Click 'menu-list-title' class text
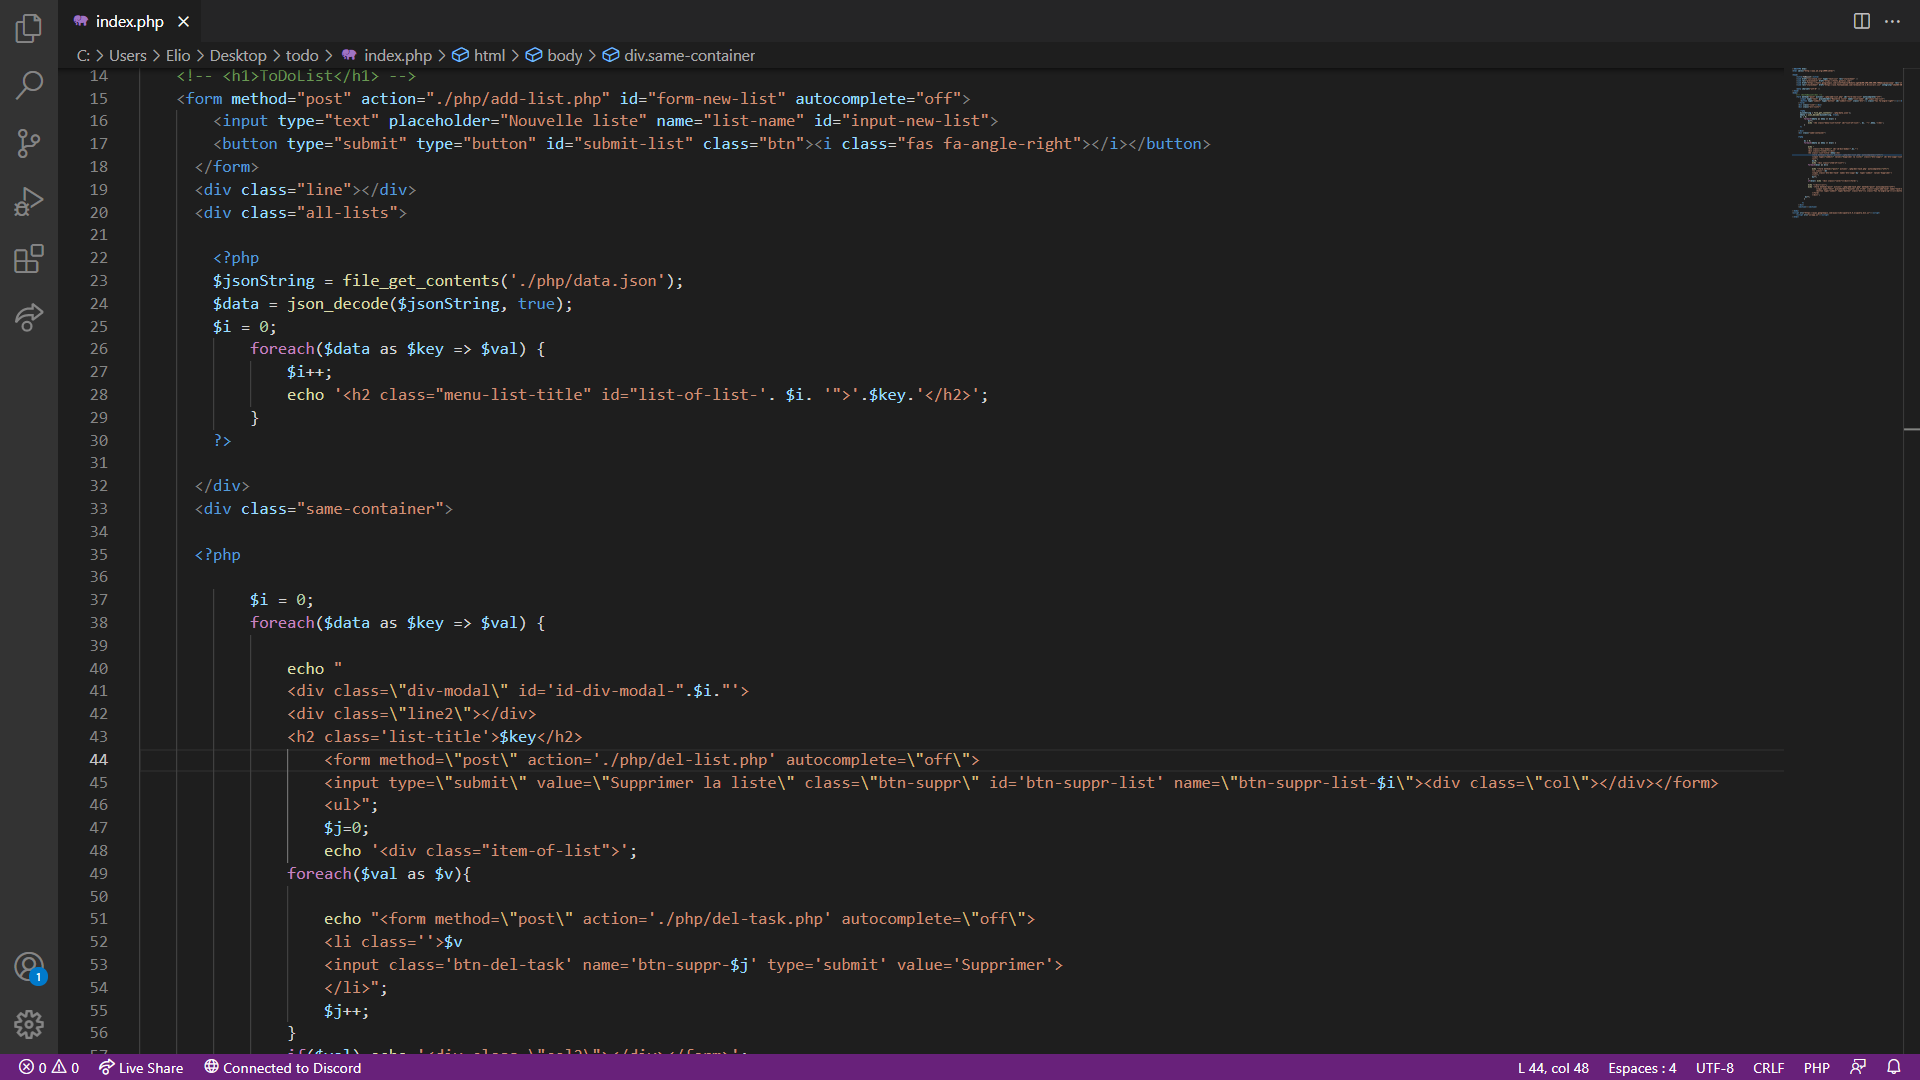Viewport: 1920px width, 1080px height. coord(513,395)
